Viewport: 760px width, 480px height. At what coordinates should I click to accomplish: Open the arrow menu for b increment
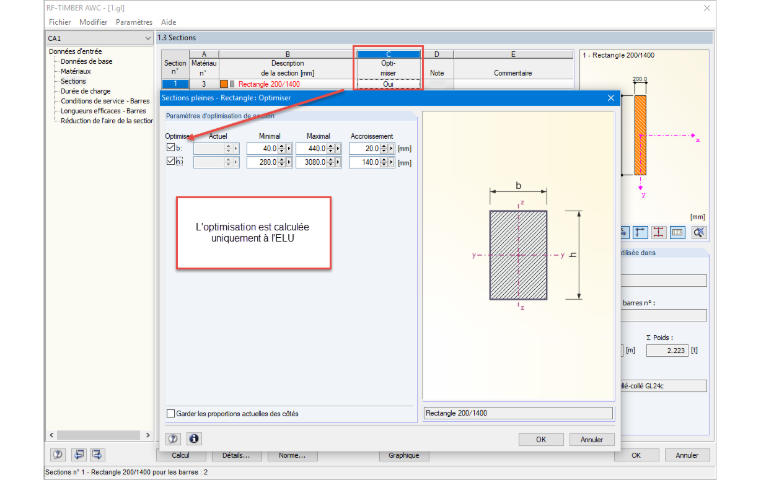pyautogui.click(x=391, y=148)
